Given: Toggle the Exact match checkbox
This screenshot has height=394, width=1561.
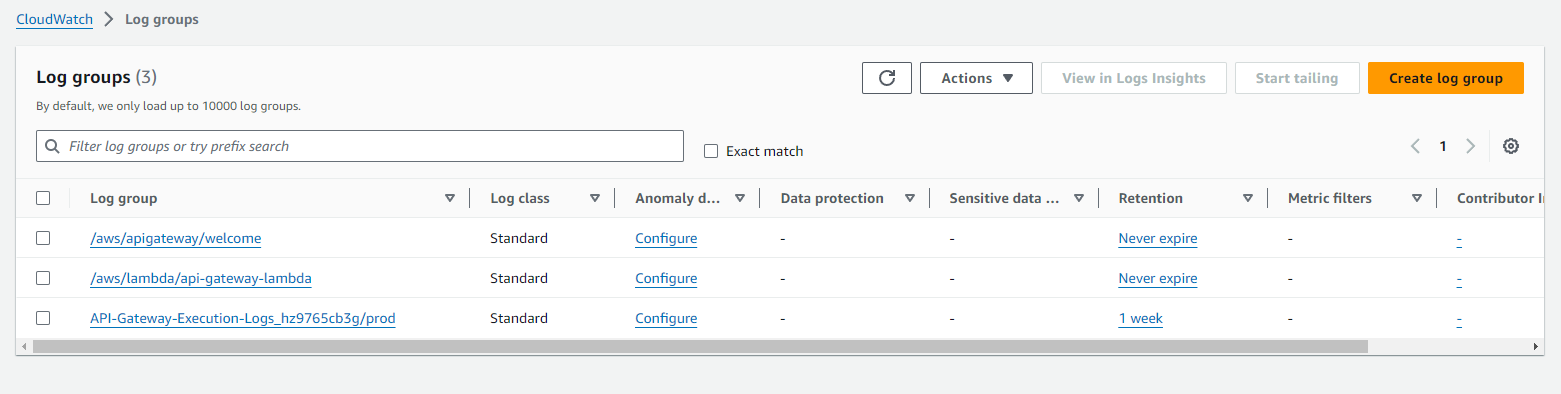Looking at the screenshot, I should 711,151.
